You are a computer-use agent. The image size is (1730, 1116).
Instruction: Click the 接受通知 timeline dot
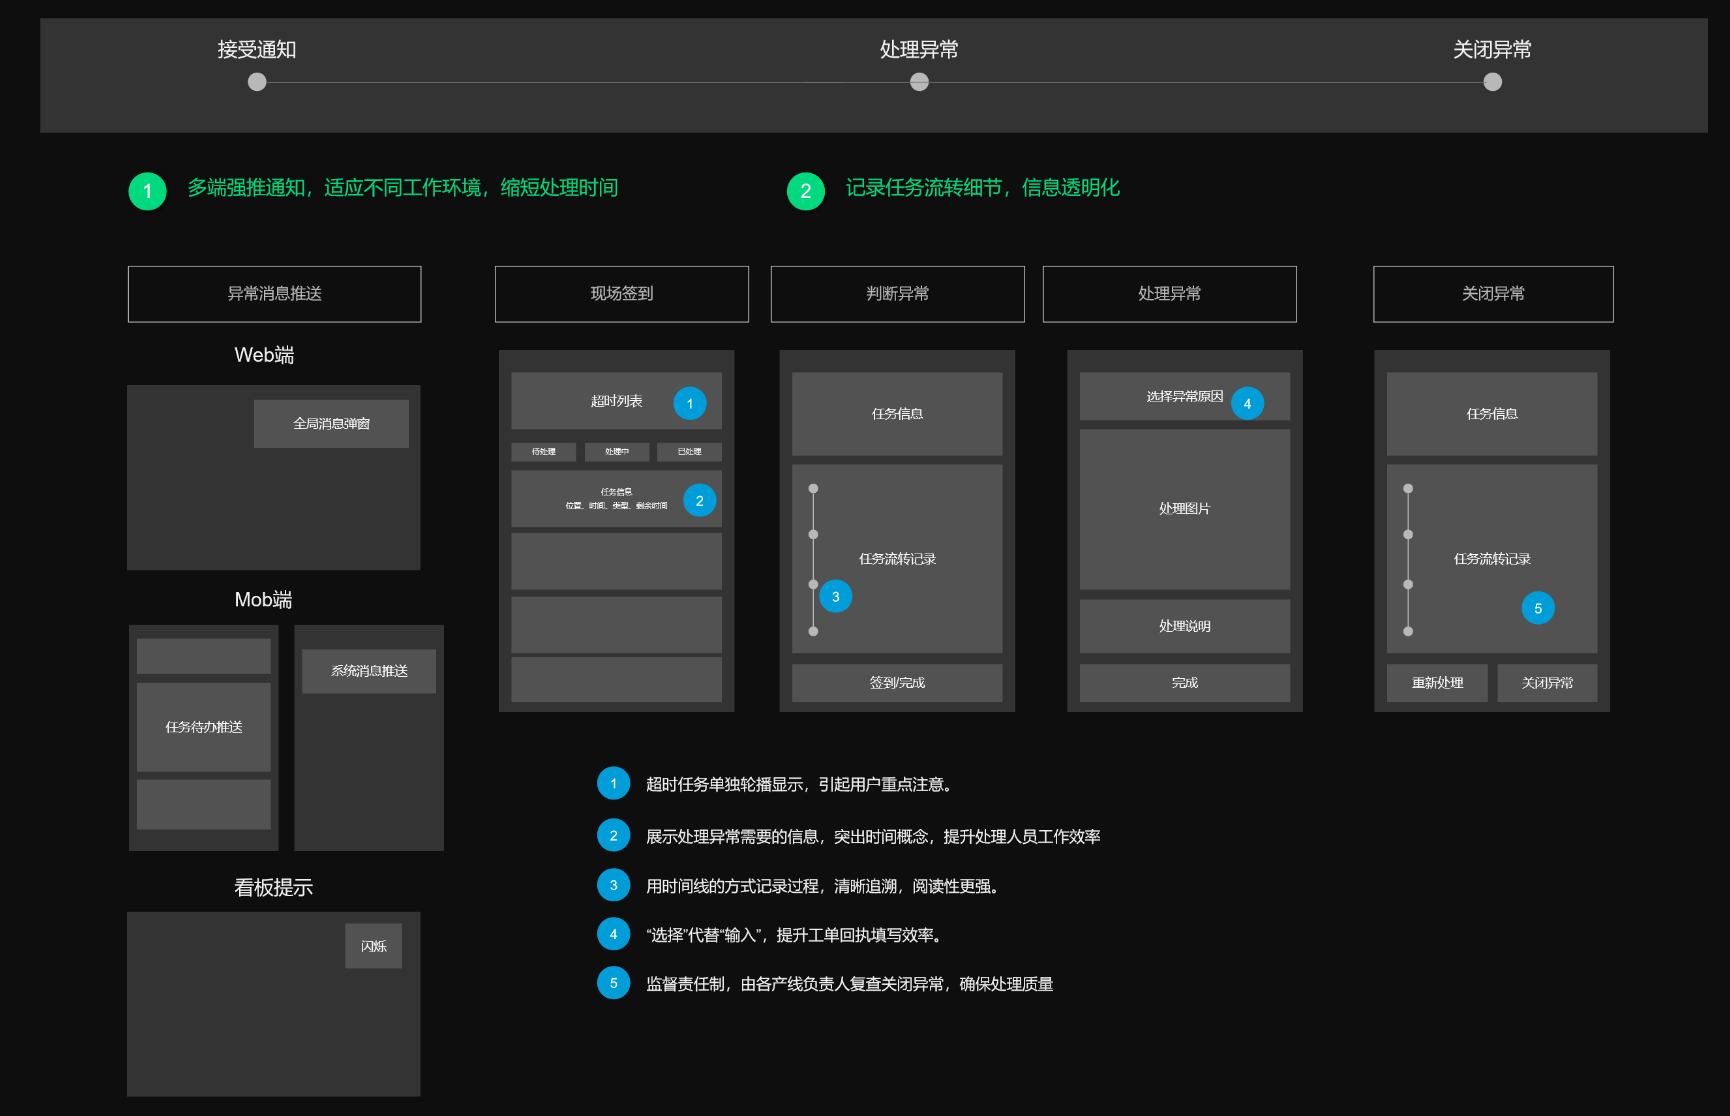(x=257, y=82)
